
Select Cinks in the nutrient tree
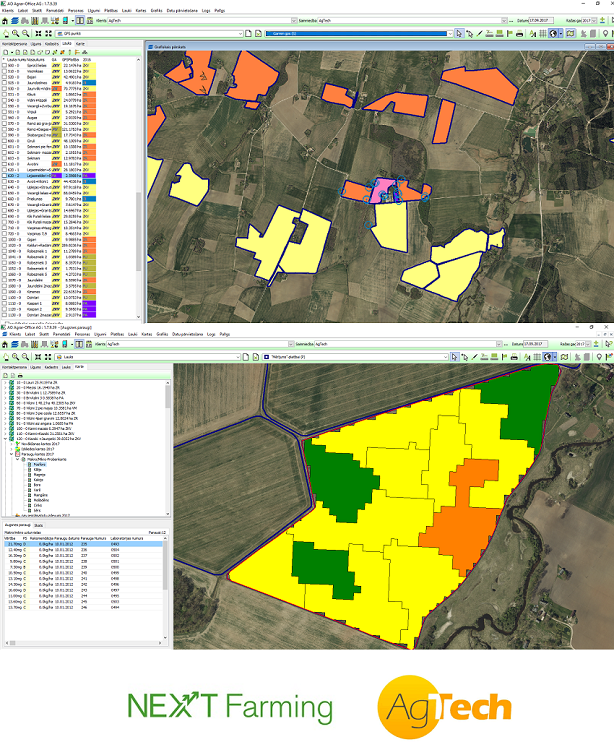coord(38,505)
